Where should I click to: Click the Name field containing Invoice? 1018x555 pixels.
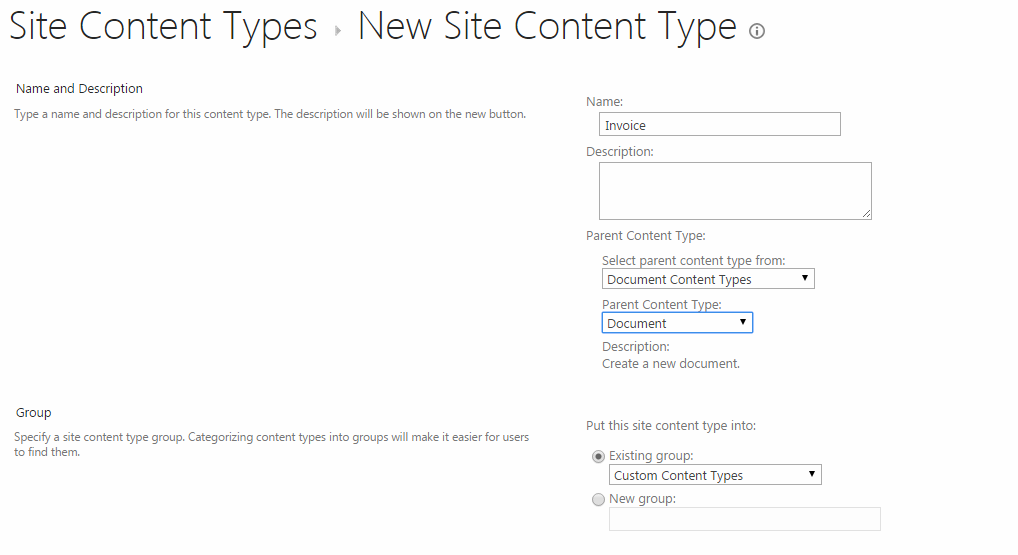click(719, 125)
